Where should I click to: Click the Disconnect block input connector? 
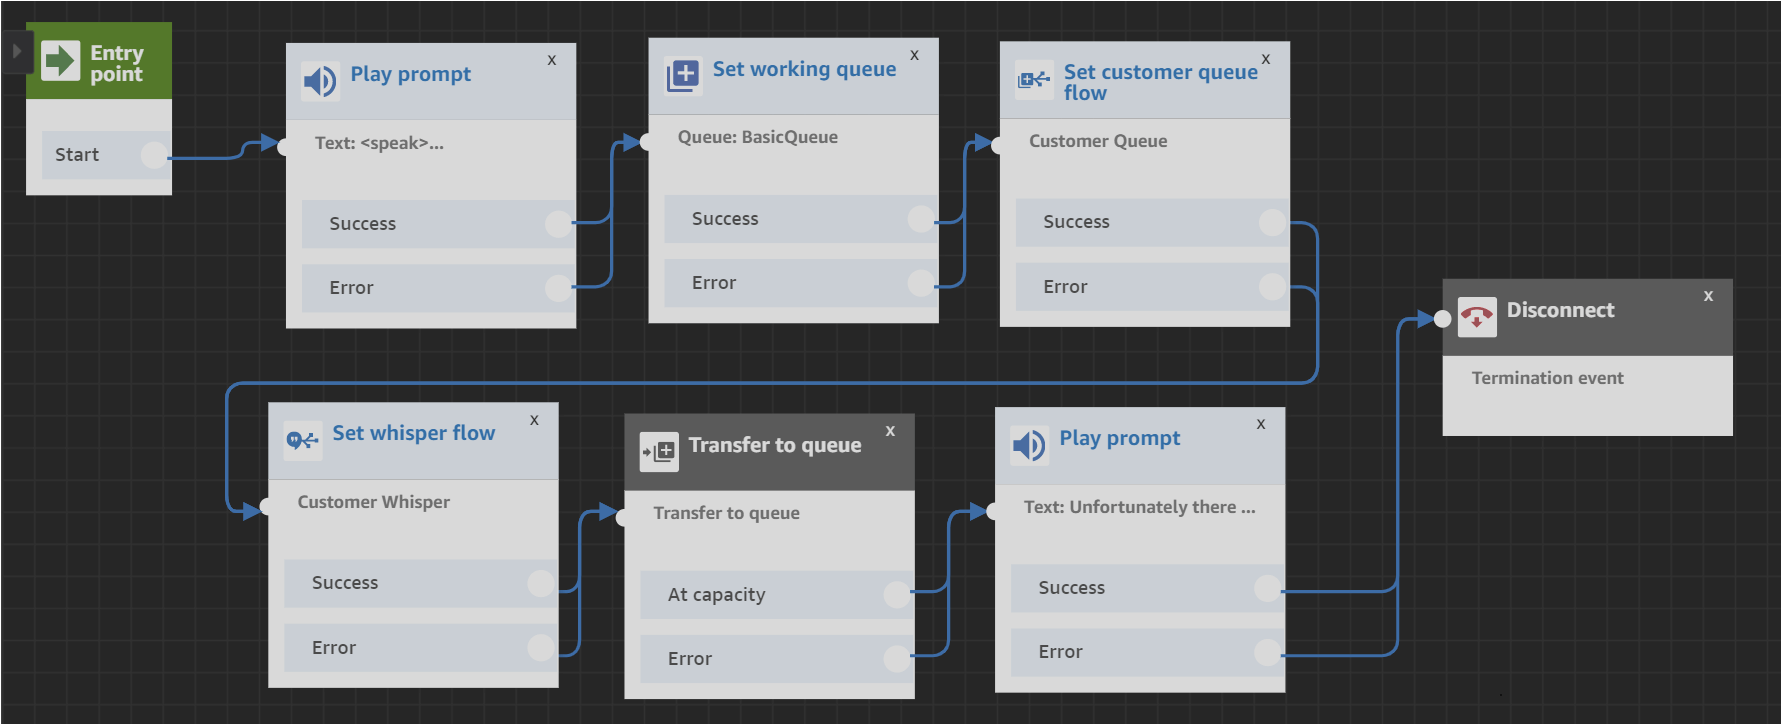coord(1442,319)
